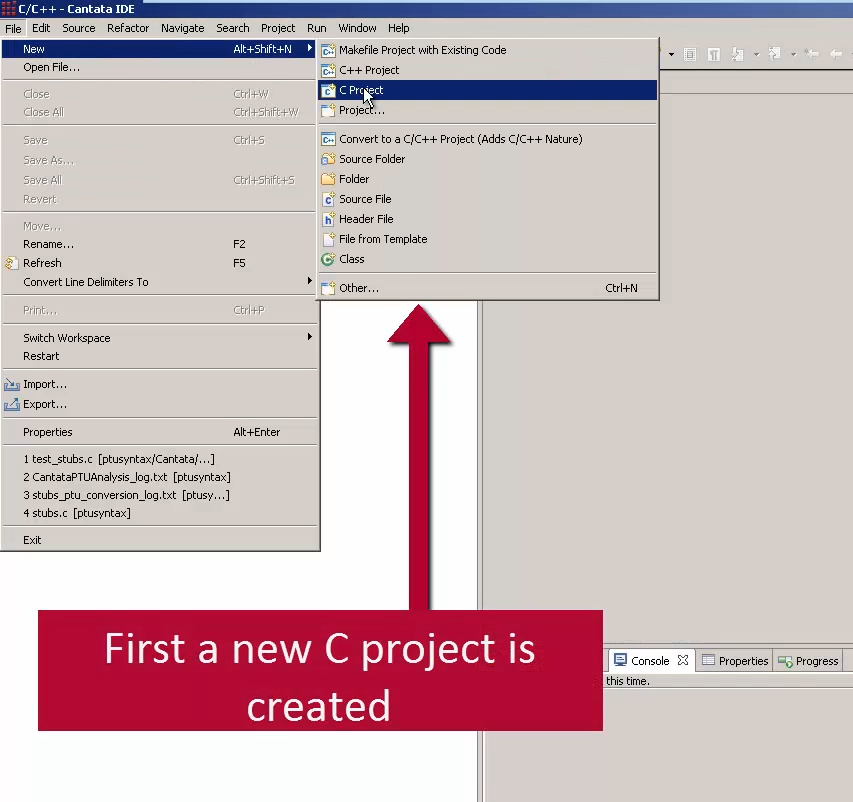Select Source Folder from New submenu
853x802 pixels.
click(x=487, y=159)
